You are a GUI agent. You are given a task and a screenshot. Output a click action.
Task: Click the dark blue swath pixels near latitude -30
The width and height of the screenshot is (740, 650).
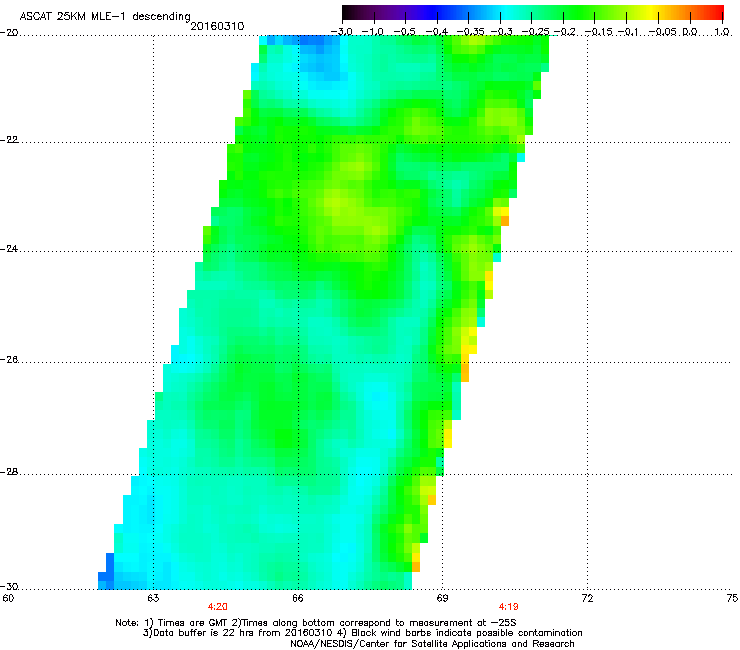click(106, 571)
